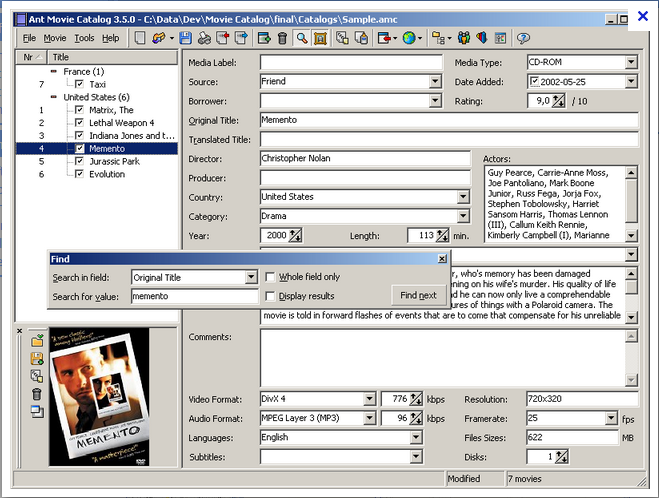Open the Search in field dropdown
The height and width of the screenshot is (498, 659).
(x=251, y=277)
